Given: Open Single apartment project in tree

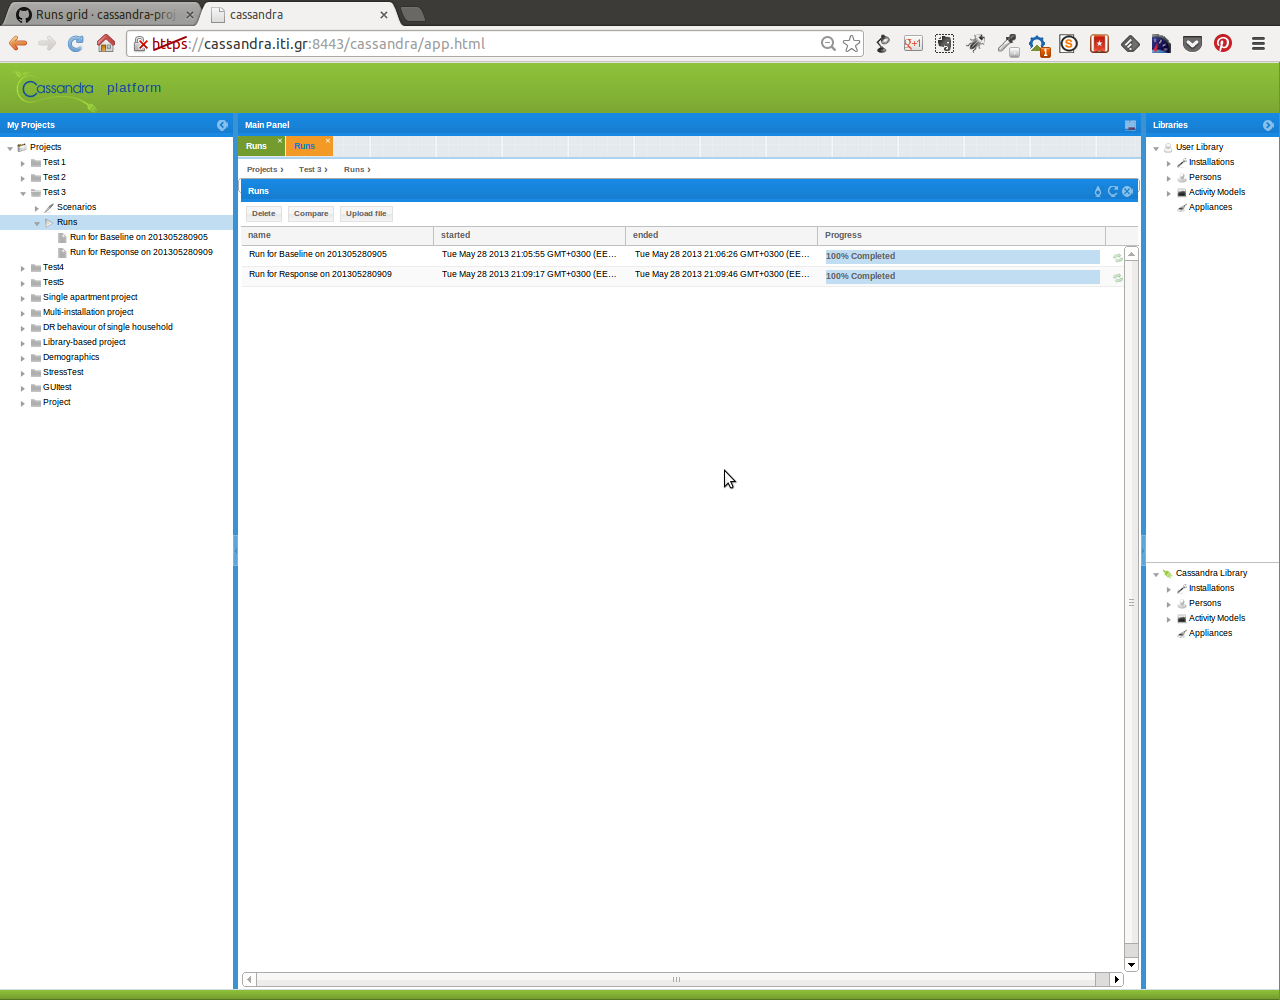Looking at the screenshot, I should [90, 298].
